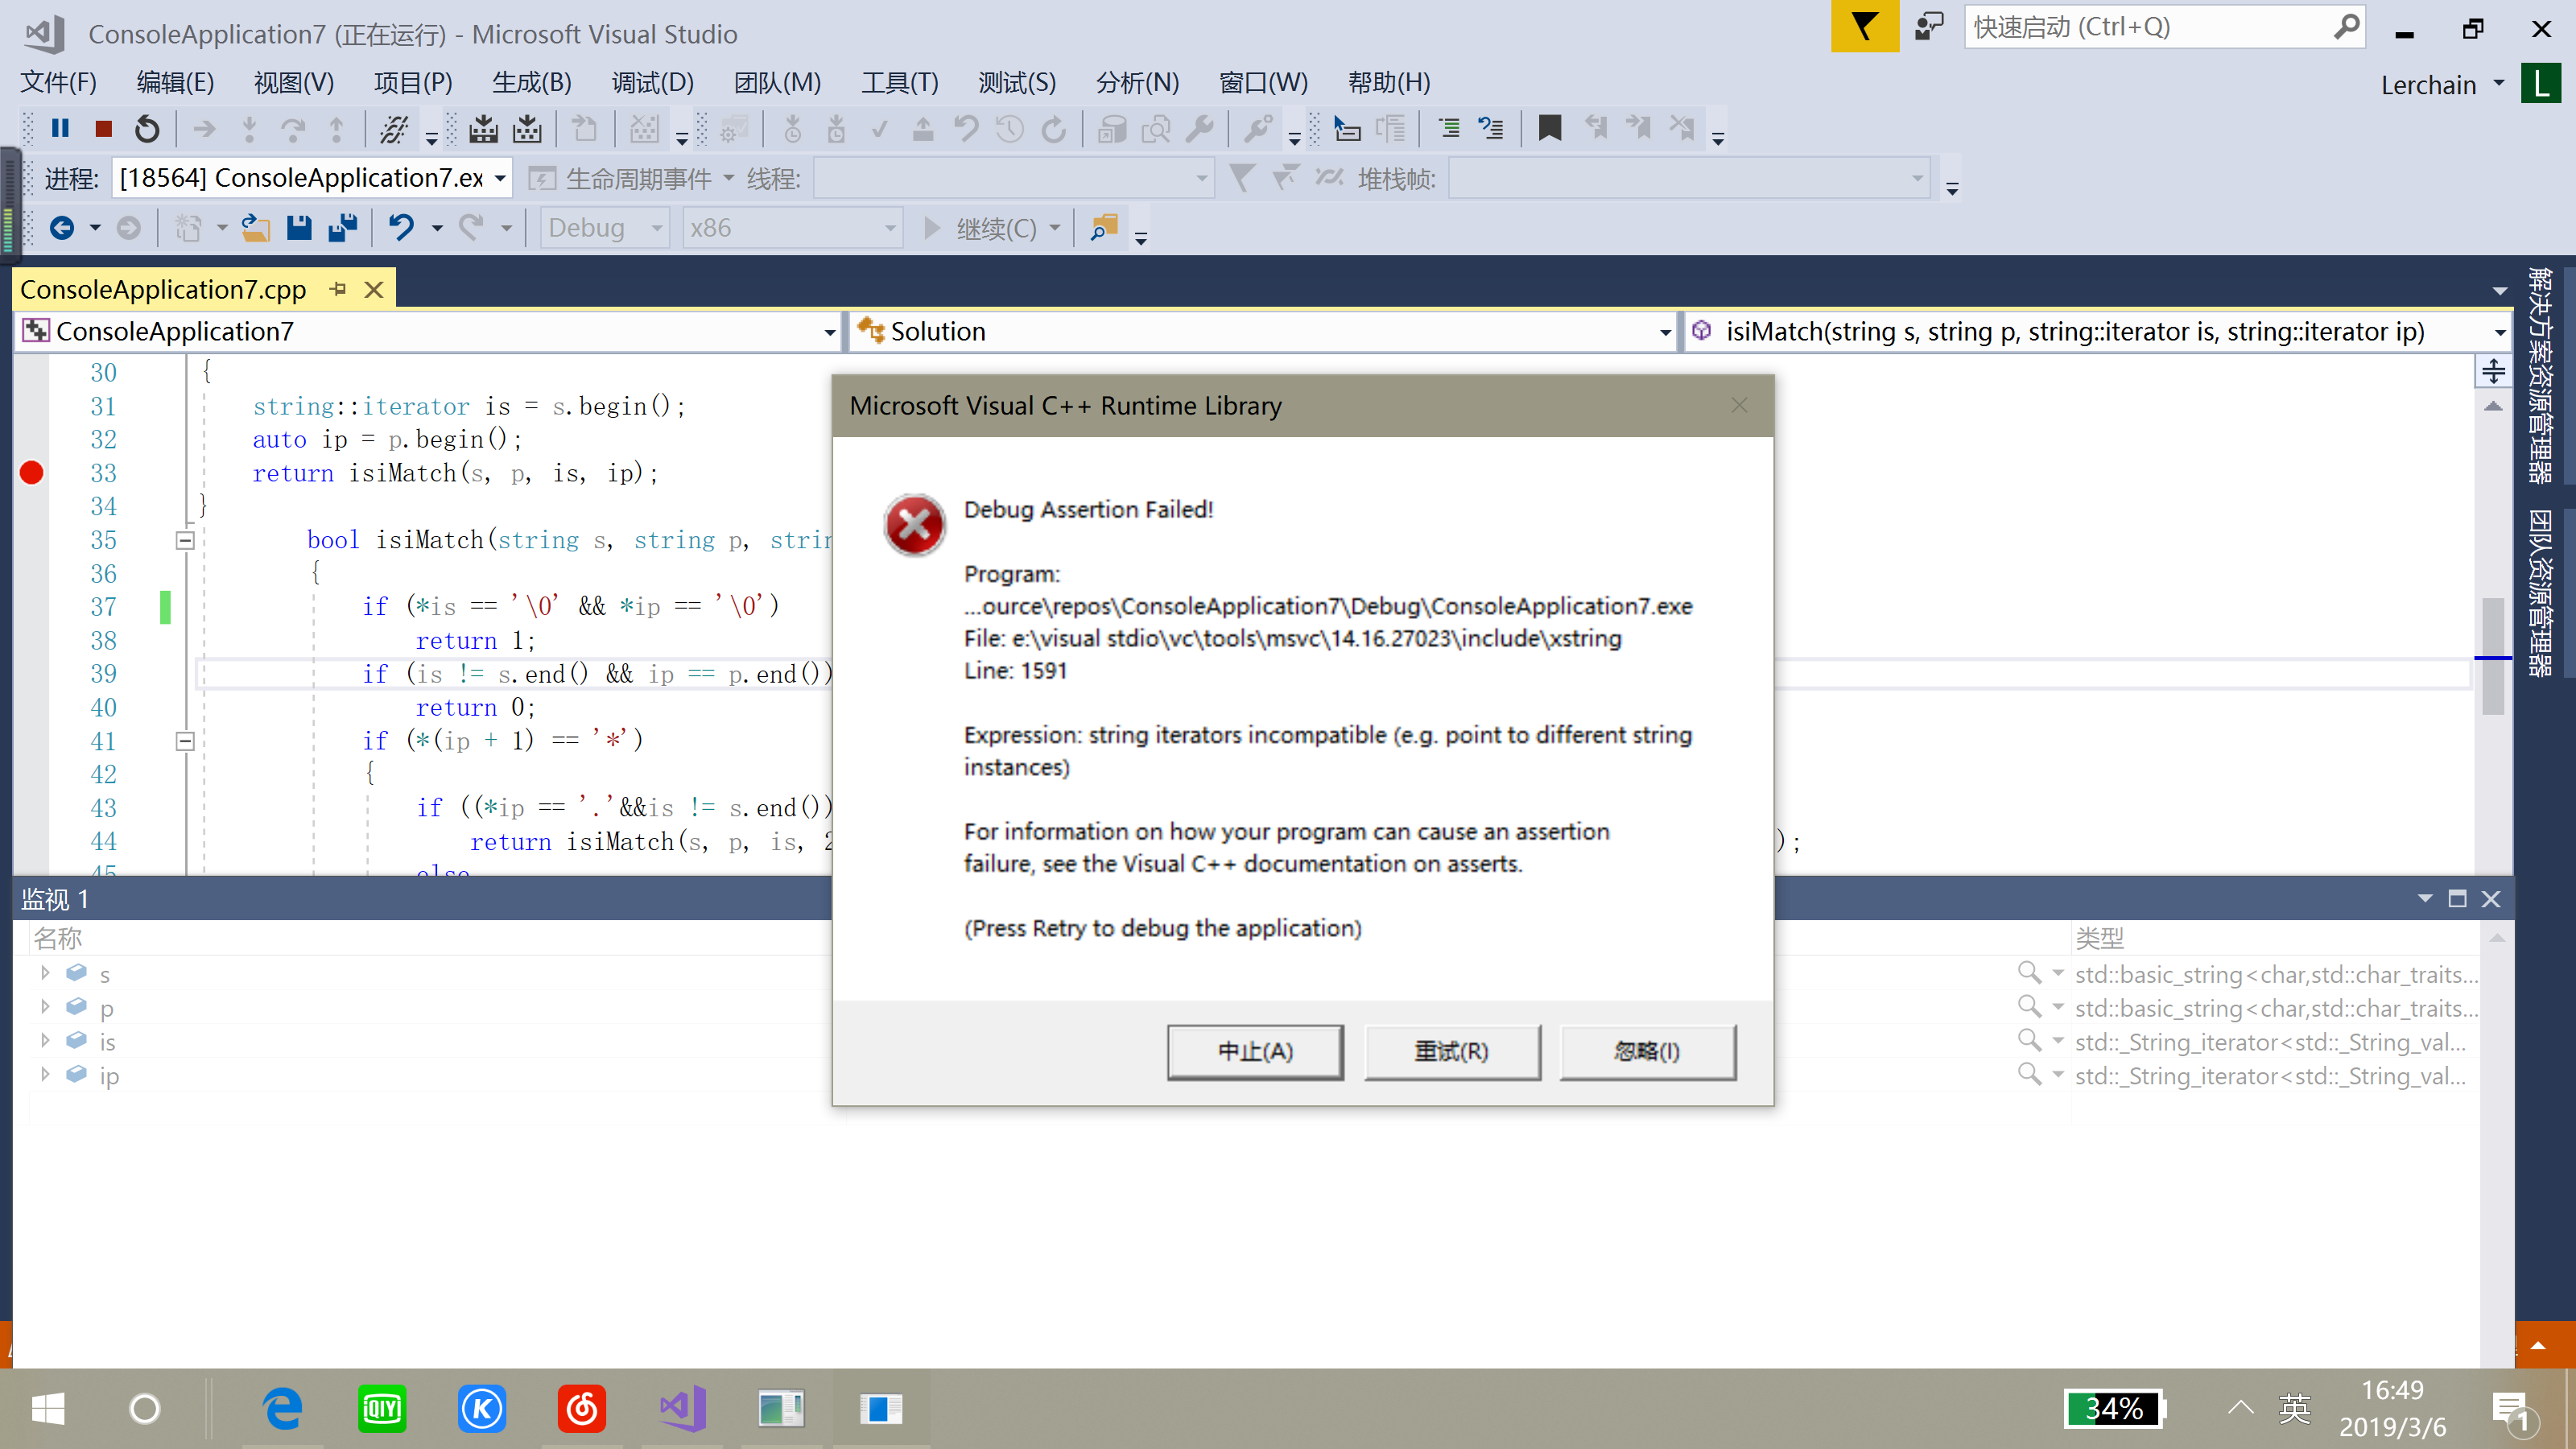Click the Find in Files icon

(1104, 228)
